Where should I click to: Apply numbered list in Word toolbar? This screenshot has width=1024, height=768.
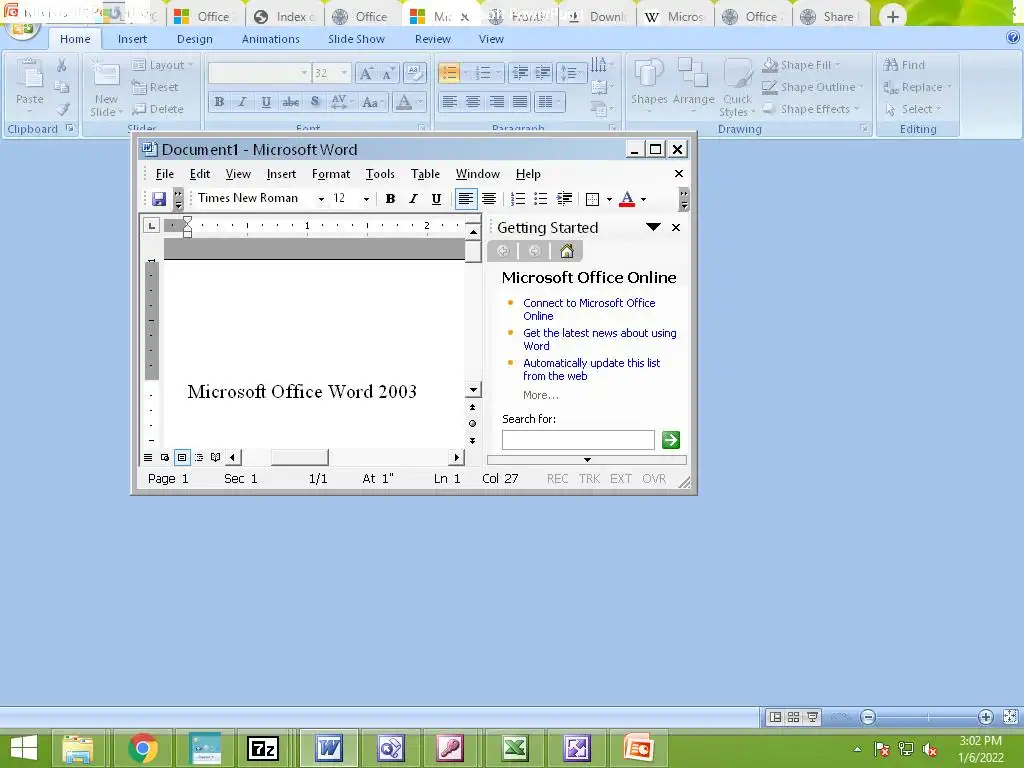[518, 199]
